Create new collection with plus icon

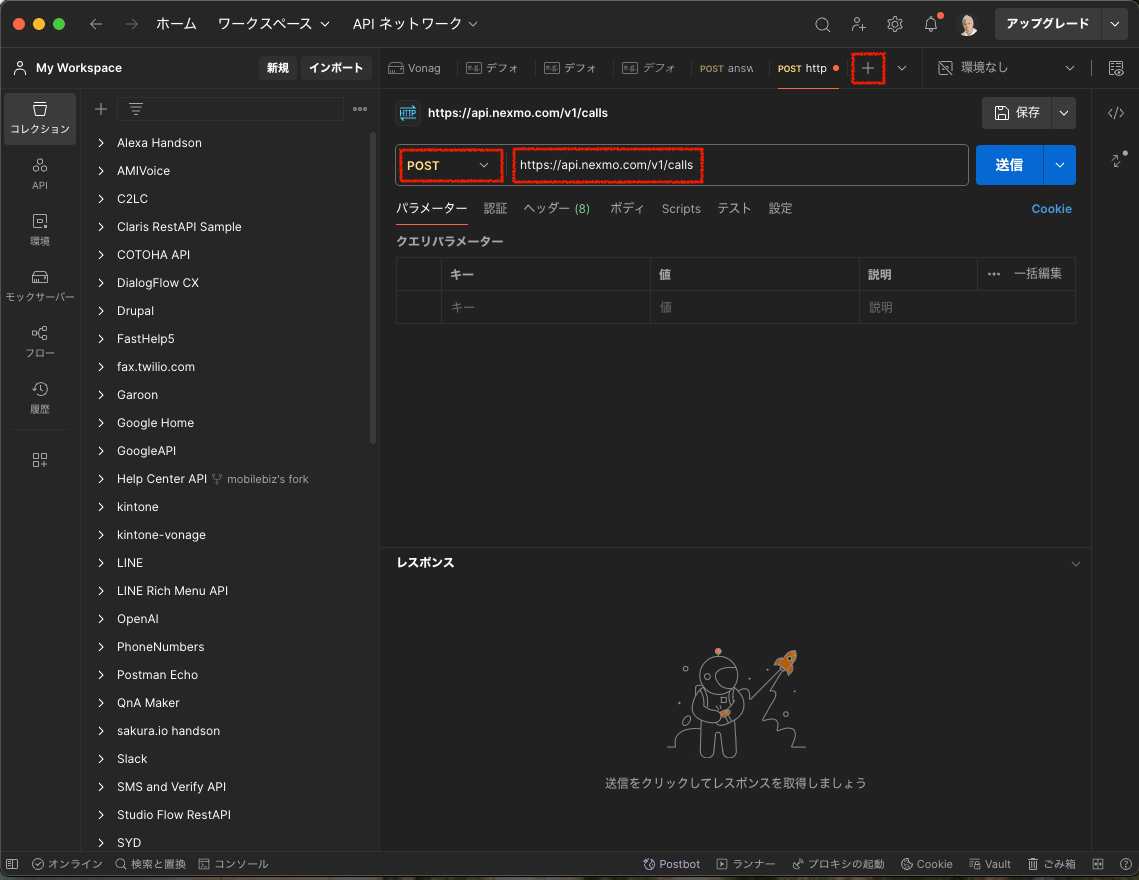101,109
